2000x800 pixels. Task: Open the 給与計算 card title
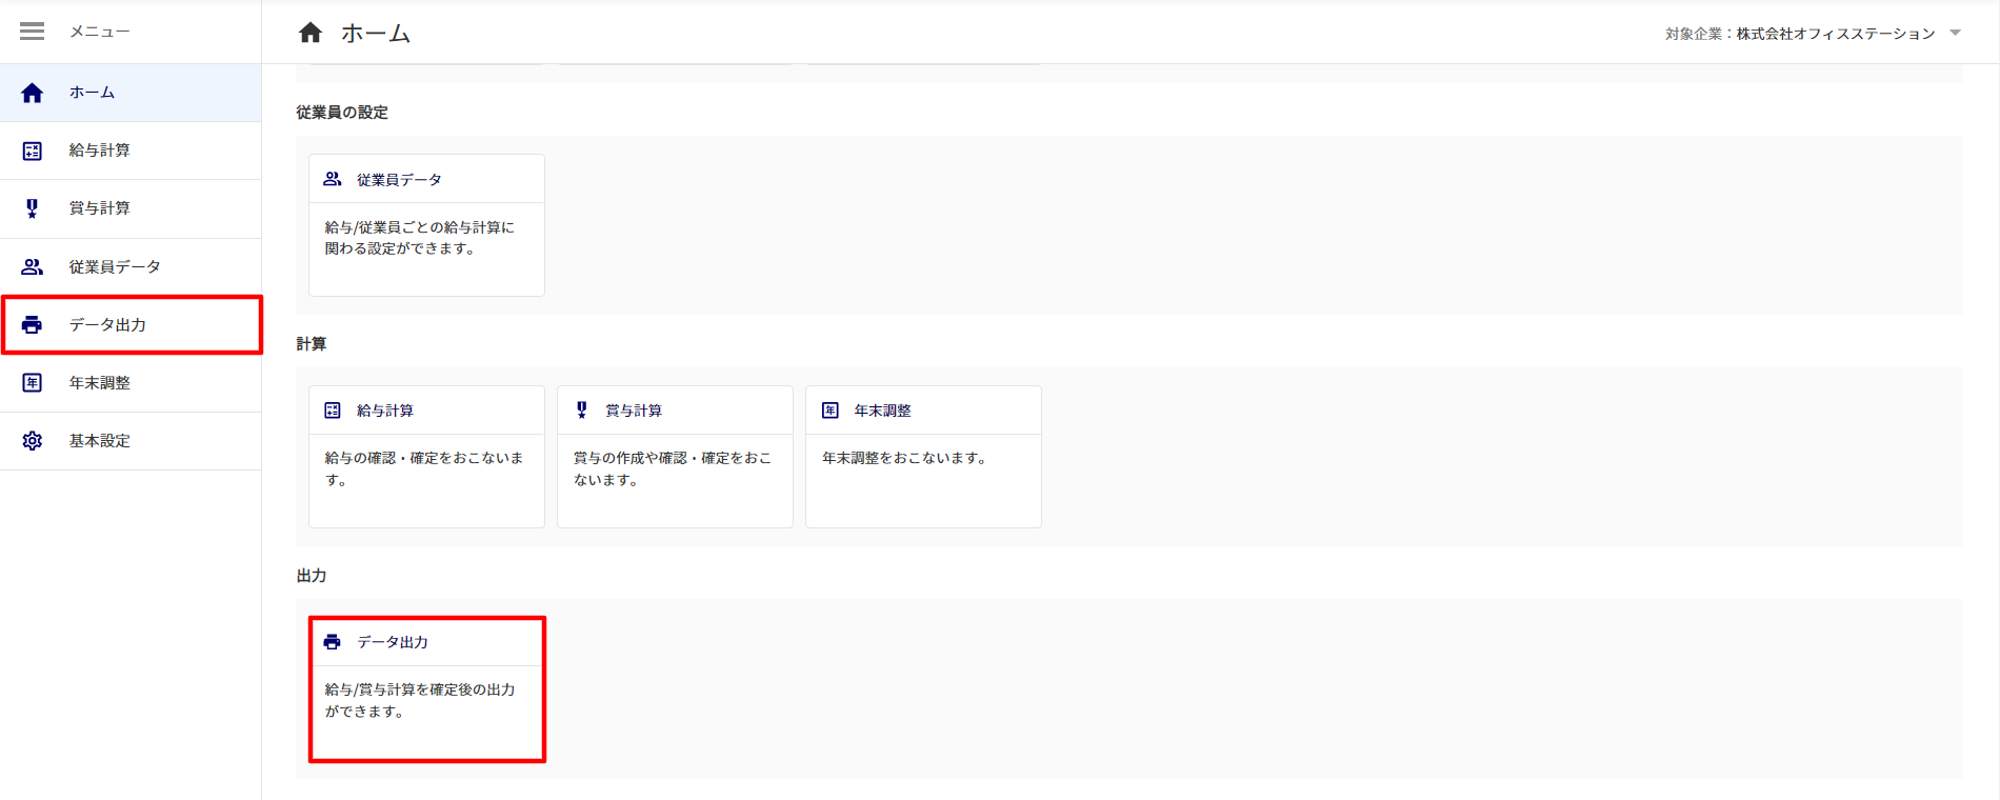coord(385,410)
